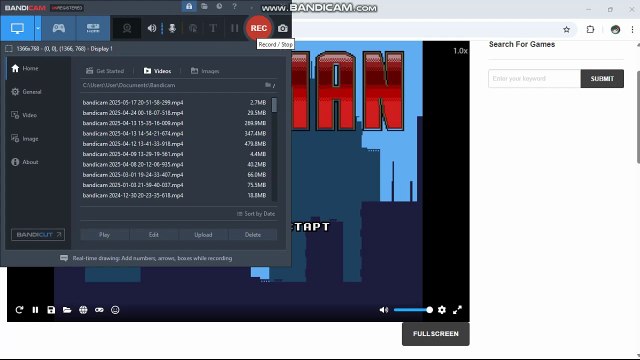This screenshot has height=360, width=640.
Task: Open Bandicam help question mark
Action: click(x=234, y=6)
